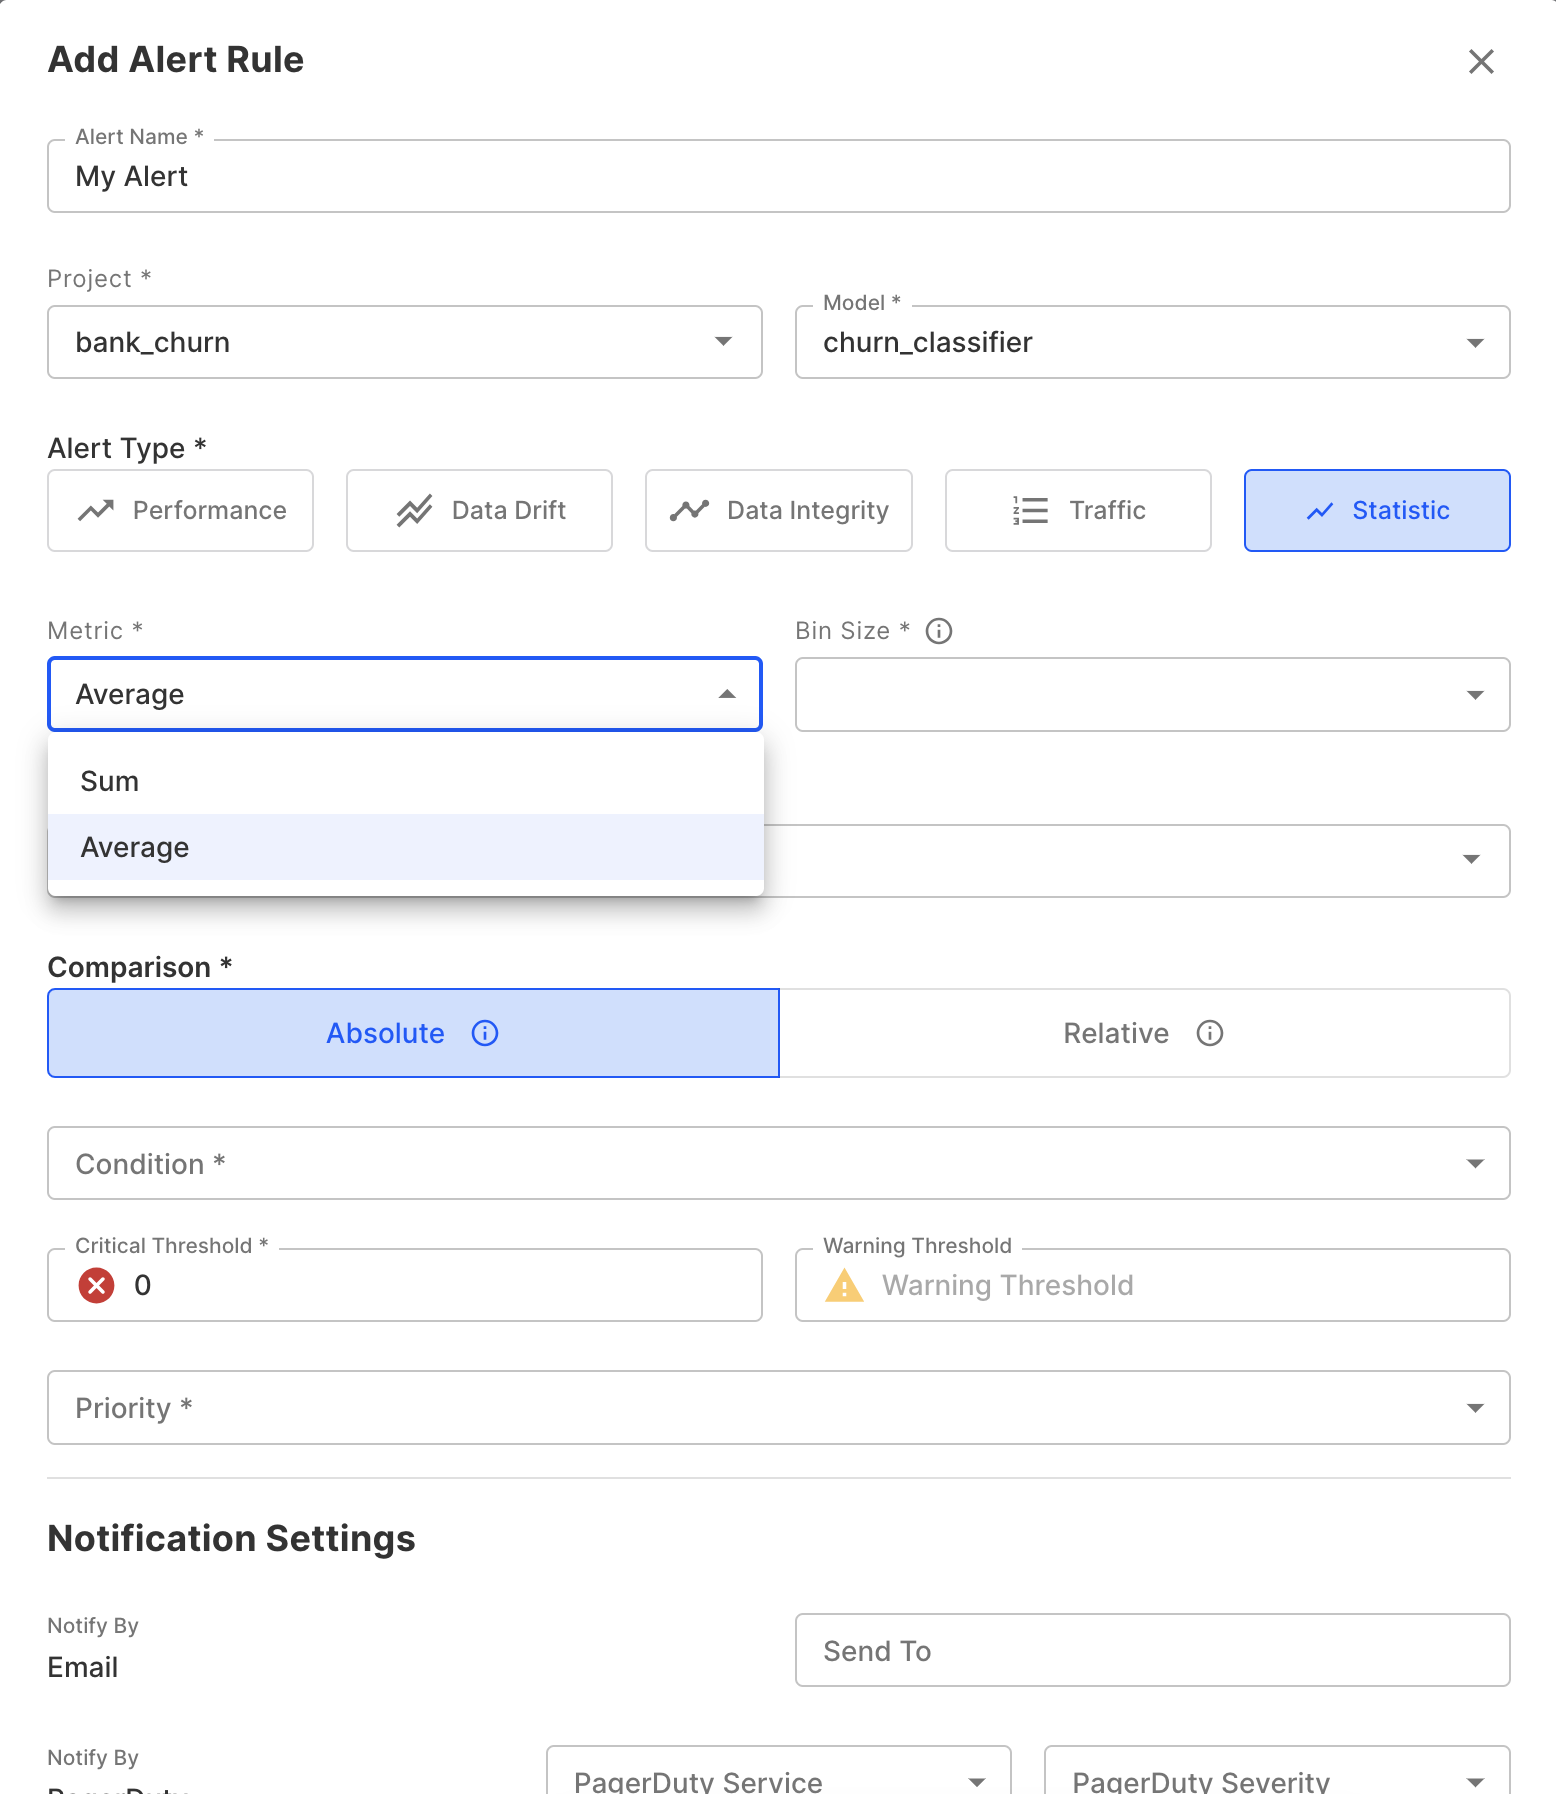The width and height of the screenshot is (1556, 1794).
Task: Click the info icon next to Relative
Action: [x=1210, y=1033]
